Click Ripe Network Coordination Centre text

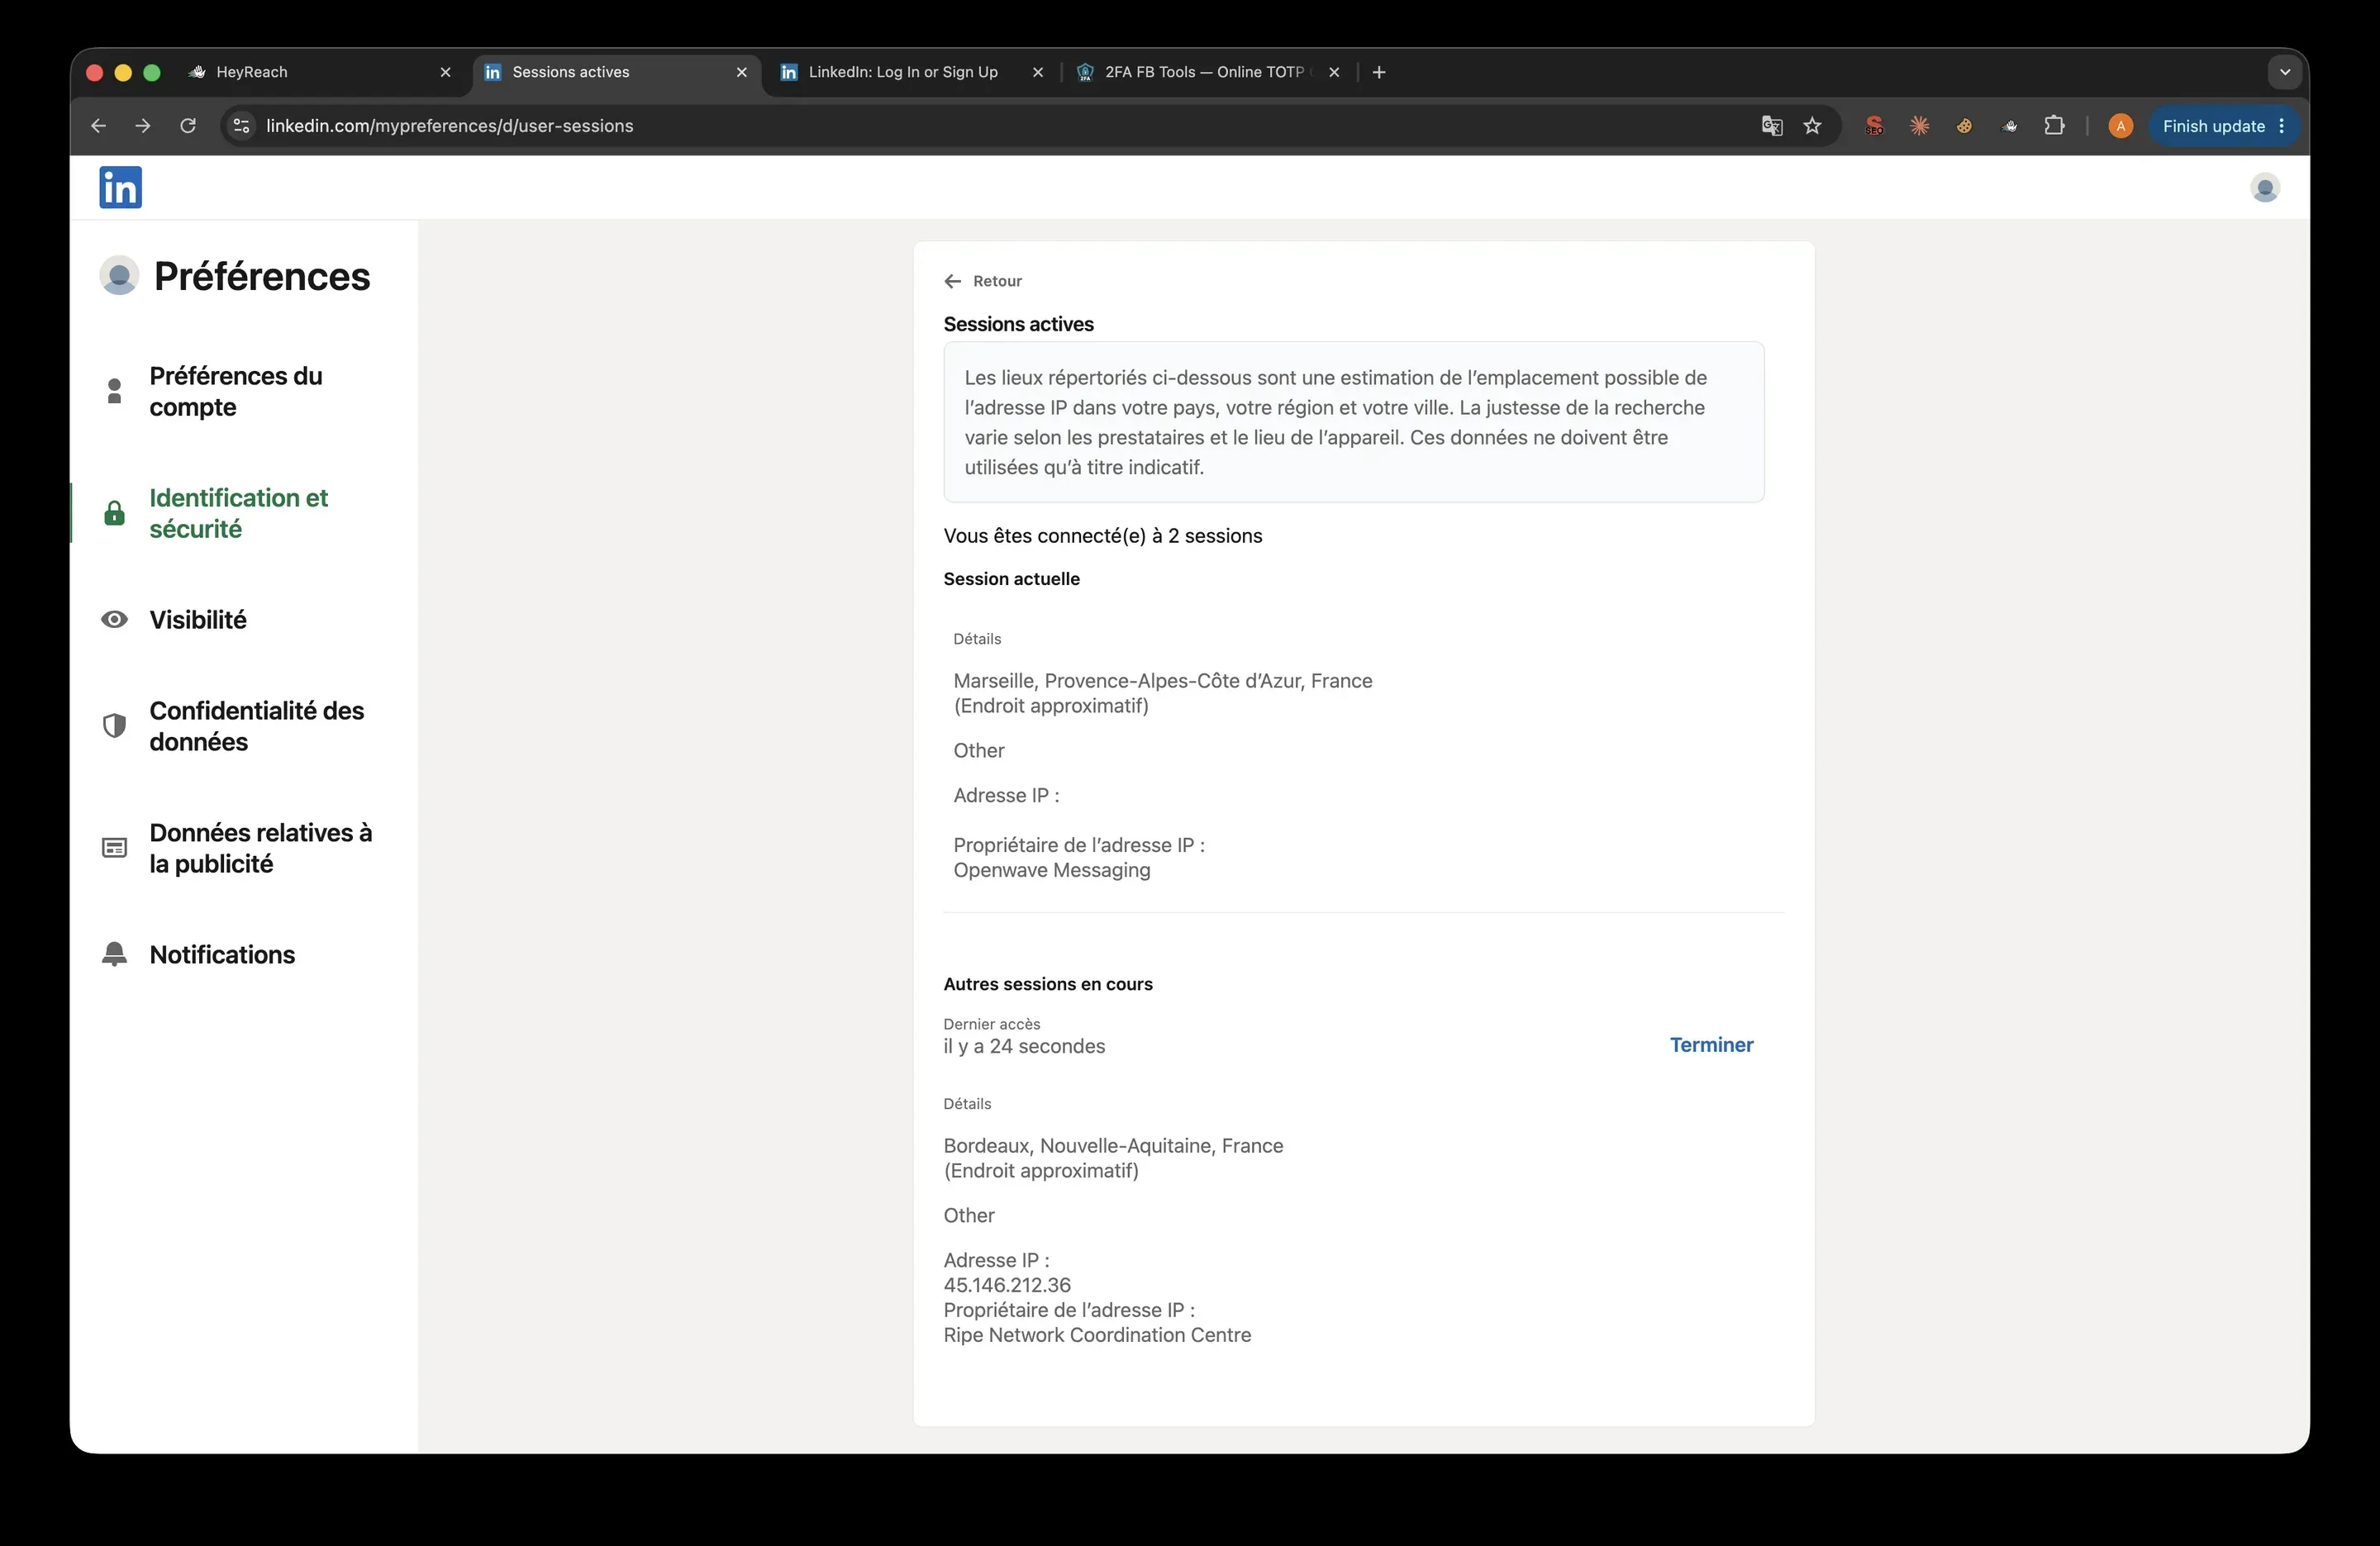1097,1335
